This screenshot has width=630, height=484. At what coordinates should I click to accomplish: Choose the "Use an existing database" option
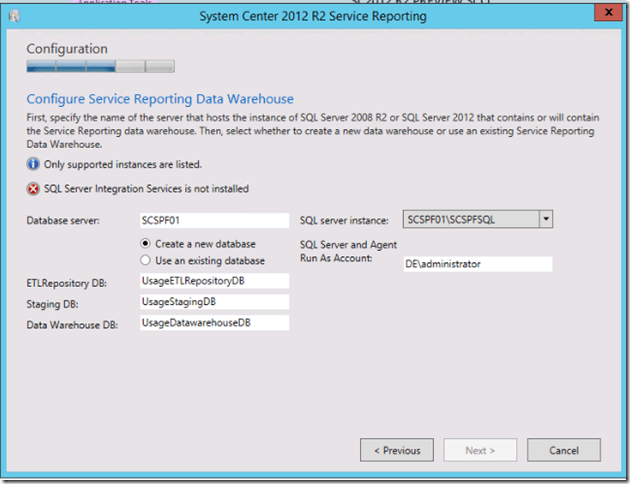[x=146, y=260]
